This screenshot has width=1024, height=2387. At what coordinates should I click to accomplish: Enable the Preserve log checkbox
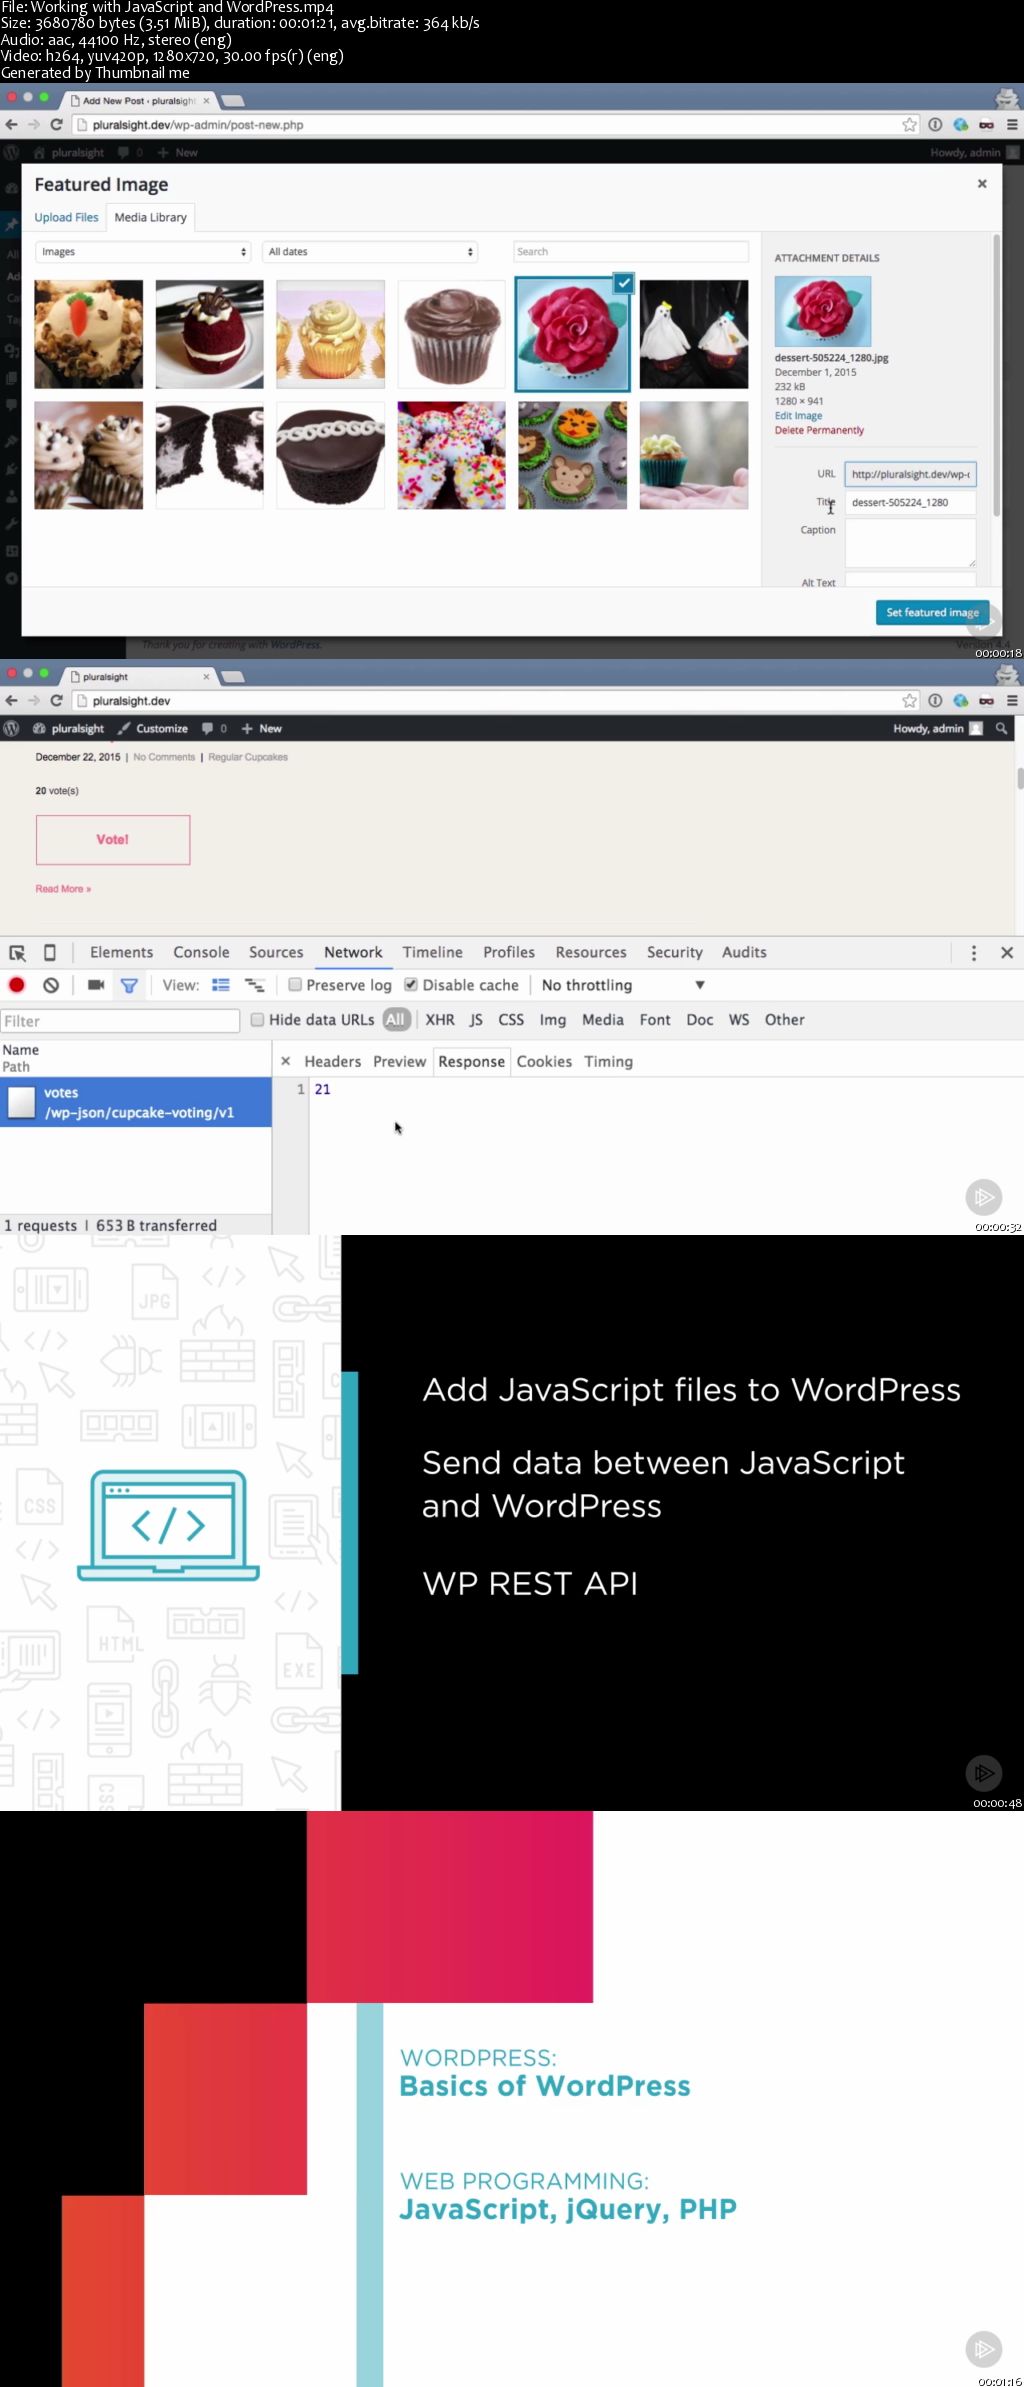(x=295, y=985)
